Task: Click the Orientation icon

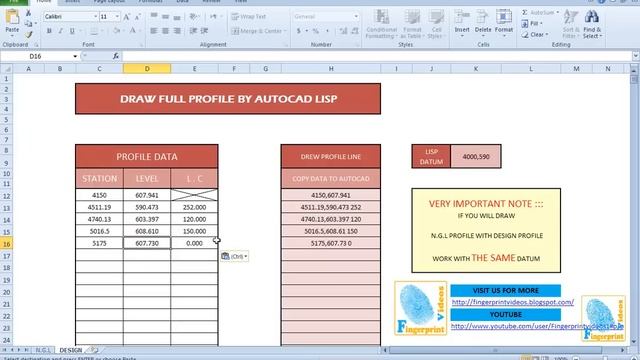Action: tap(194, 17)
